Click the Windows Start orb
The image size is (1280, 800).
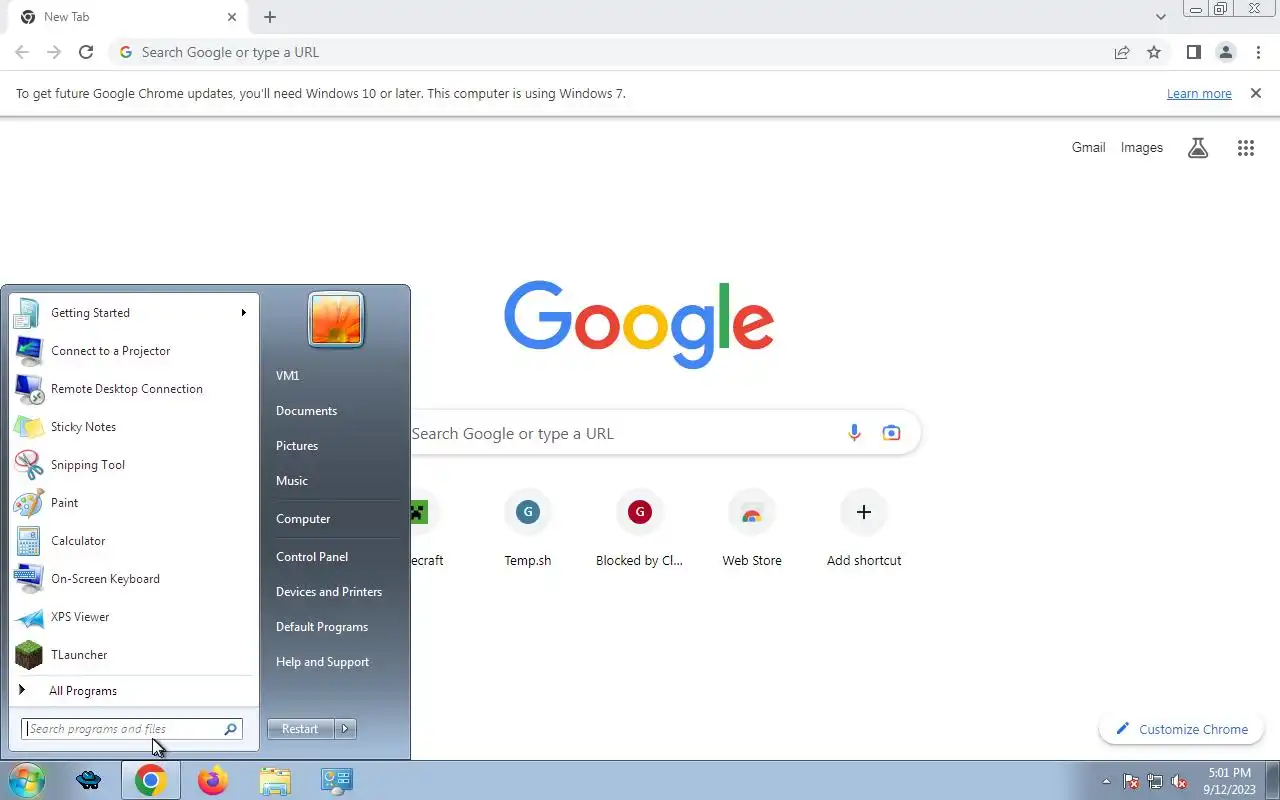coord(26,780)
